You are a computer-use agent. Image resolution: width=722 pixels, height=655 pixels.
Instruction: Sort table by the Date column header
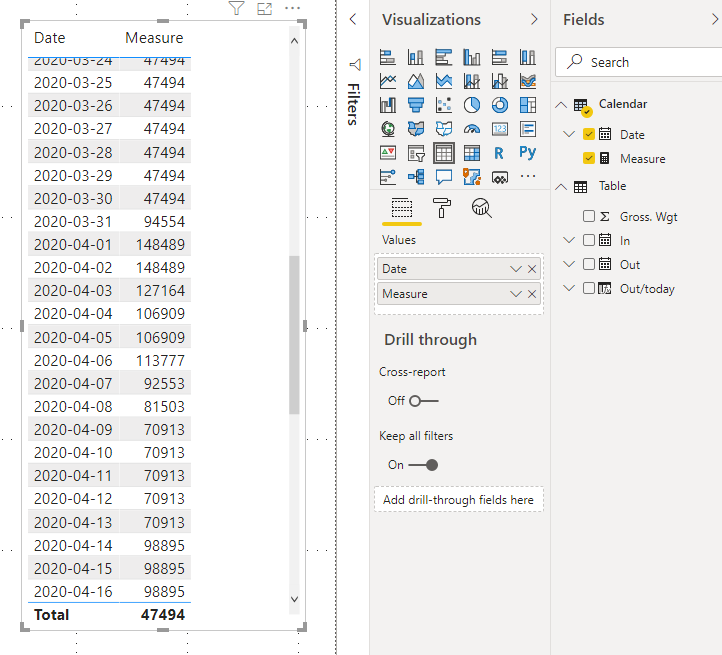(50, 38)
